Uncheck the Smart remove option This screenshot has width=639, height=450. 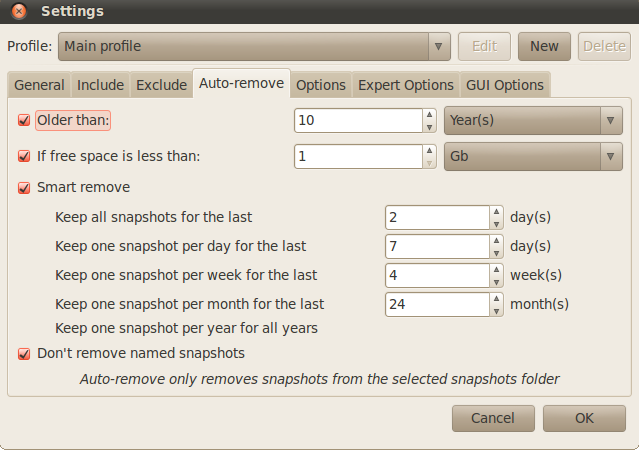pyautogui.click(x=24, y=187)
